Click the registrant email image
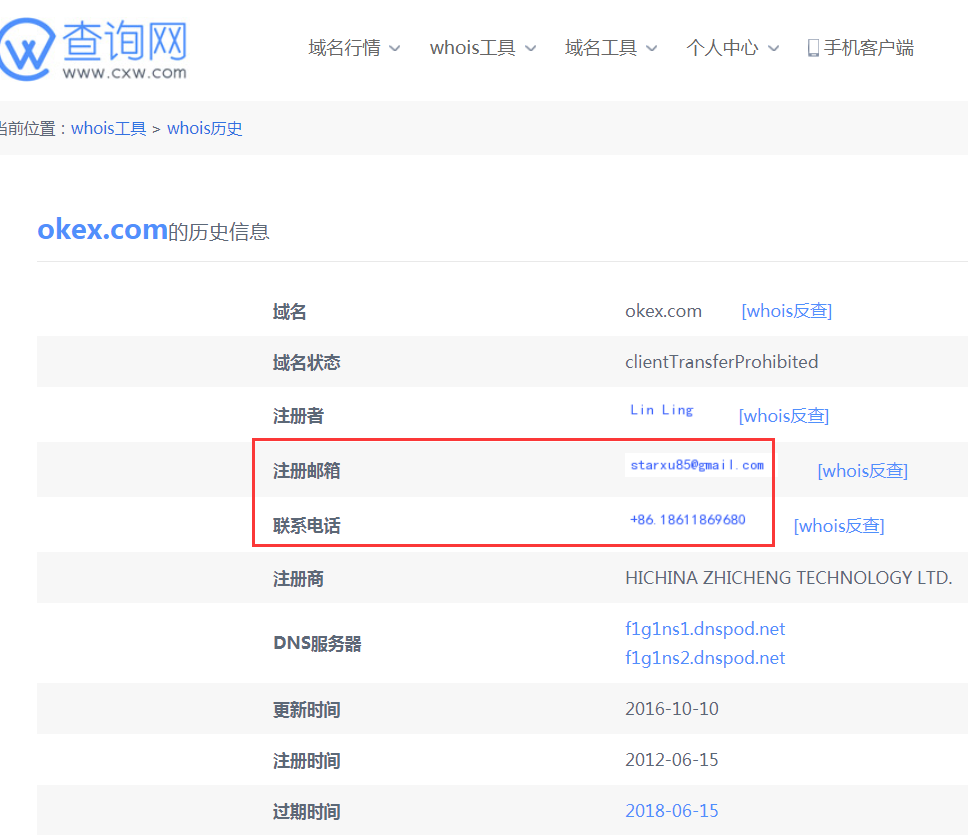This screenshot has height=835, width=968. (x=697, y=465)
